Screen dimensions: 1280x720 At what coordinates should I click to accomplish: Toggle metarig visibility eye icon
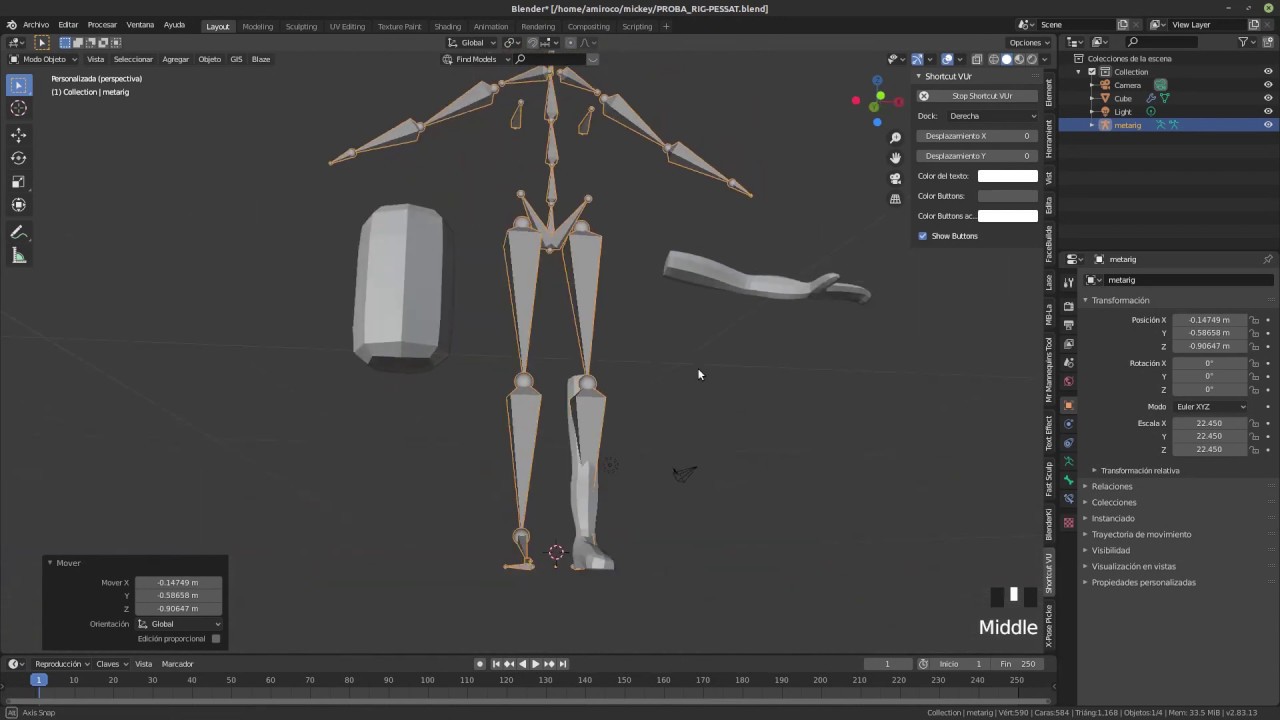click(1268, 125)
